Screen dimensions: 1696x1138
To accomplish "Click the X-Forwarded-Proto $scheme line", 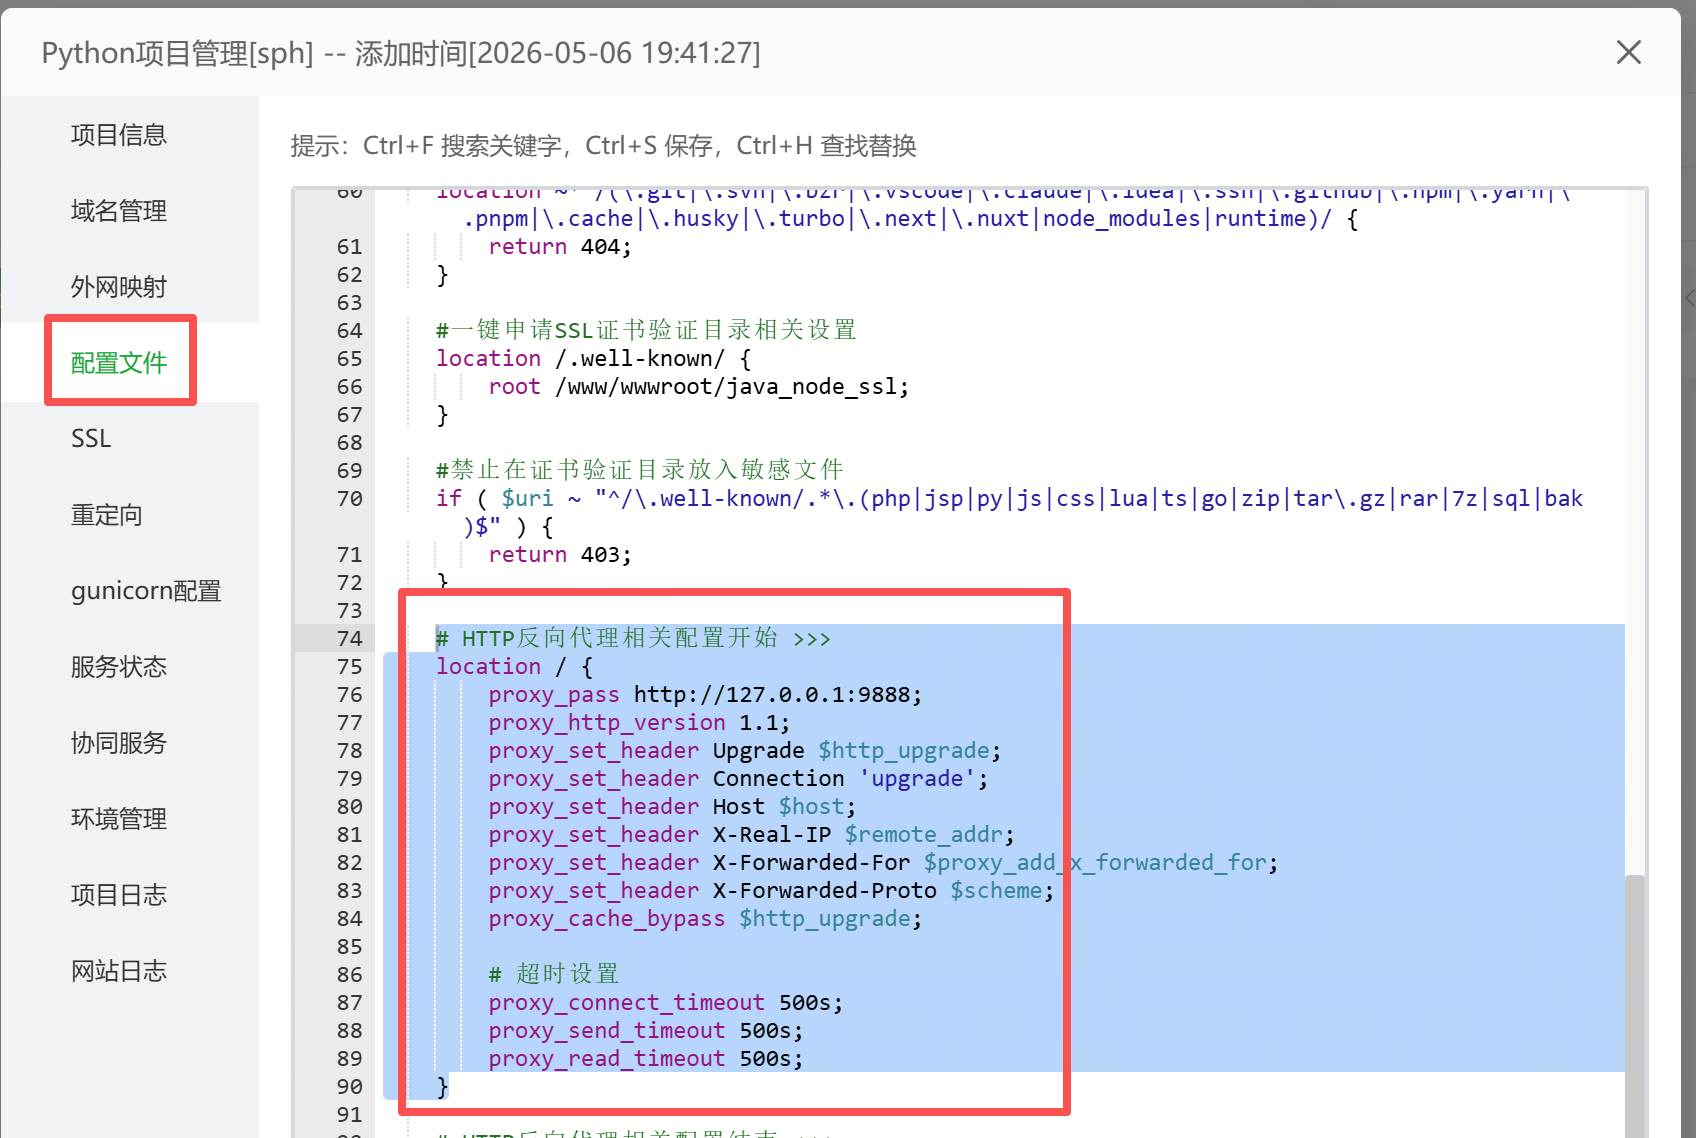I will [771, 890].
